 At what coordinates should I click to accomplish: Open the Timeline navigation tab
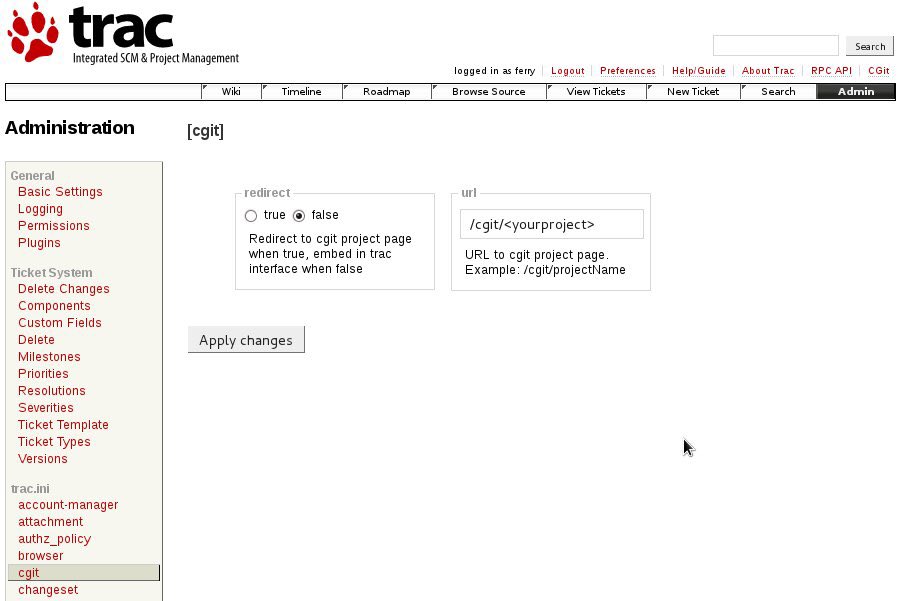coord(301,92)
